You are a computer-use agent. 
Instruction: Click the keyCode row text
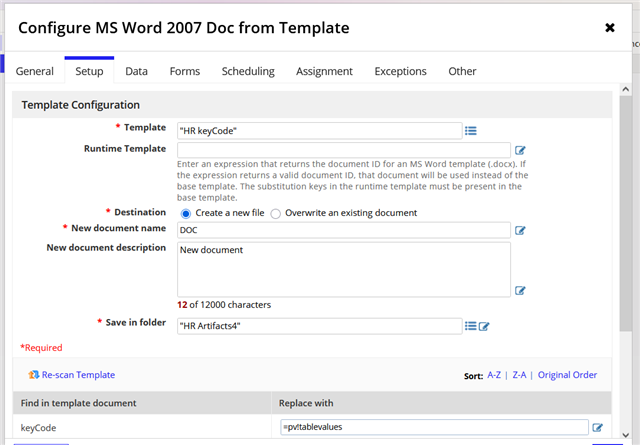38,428
